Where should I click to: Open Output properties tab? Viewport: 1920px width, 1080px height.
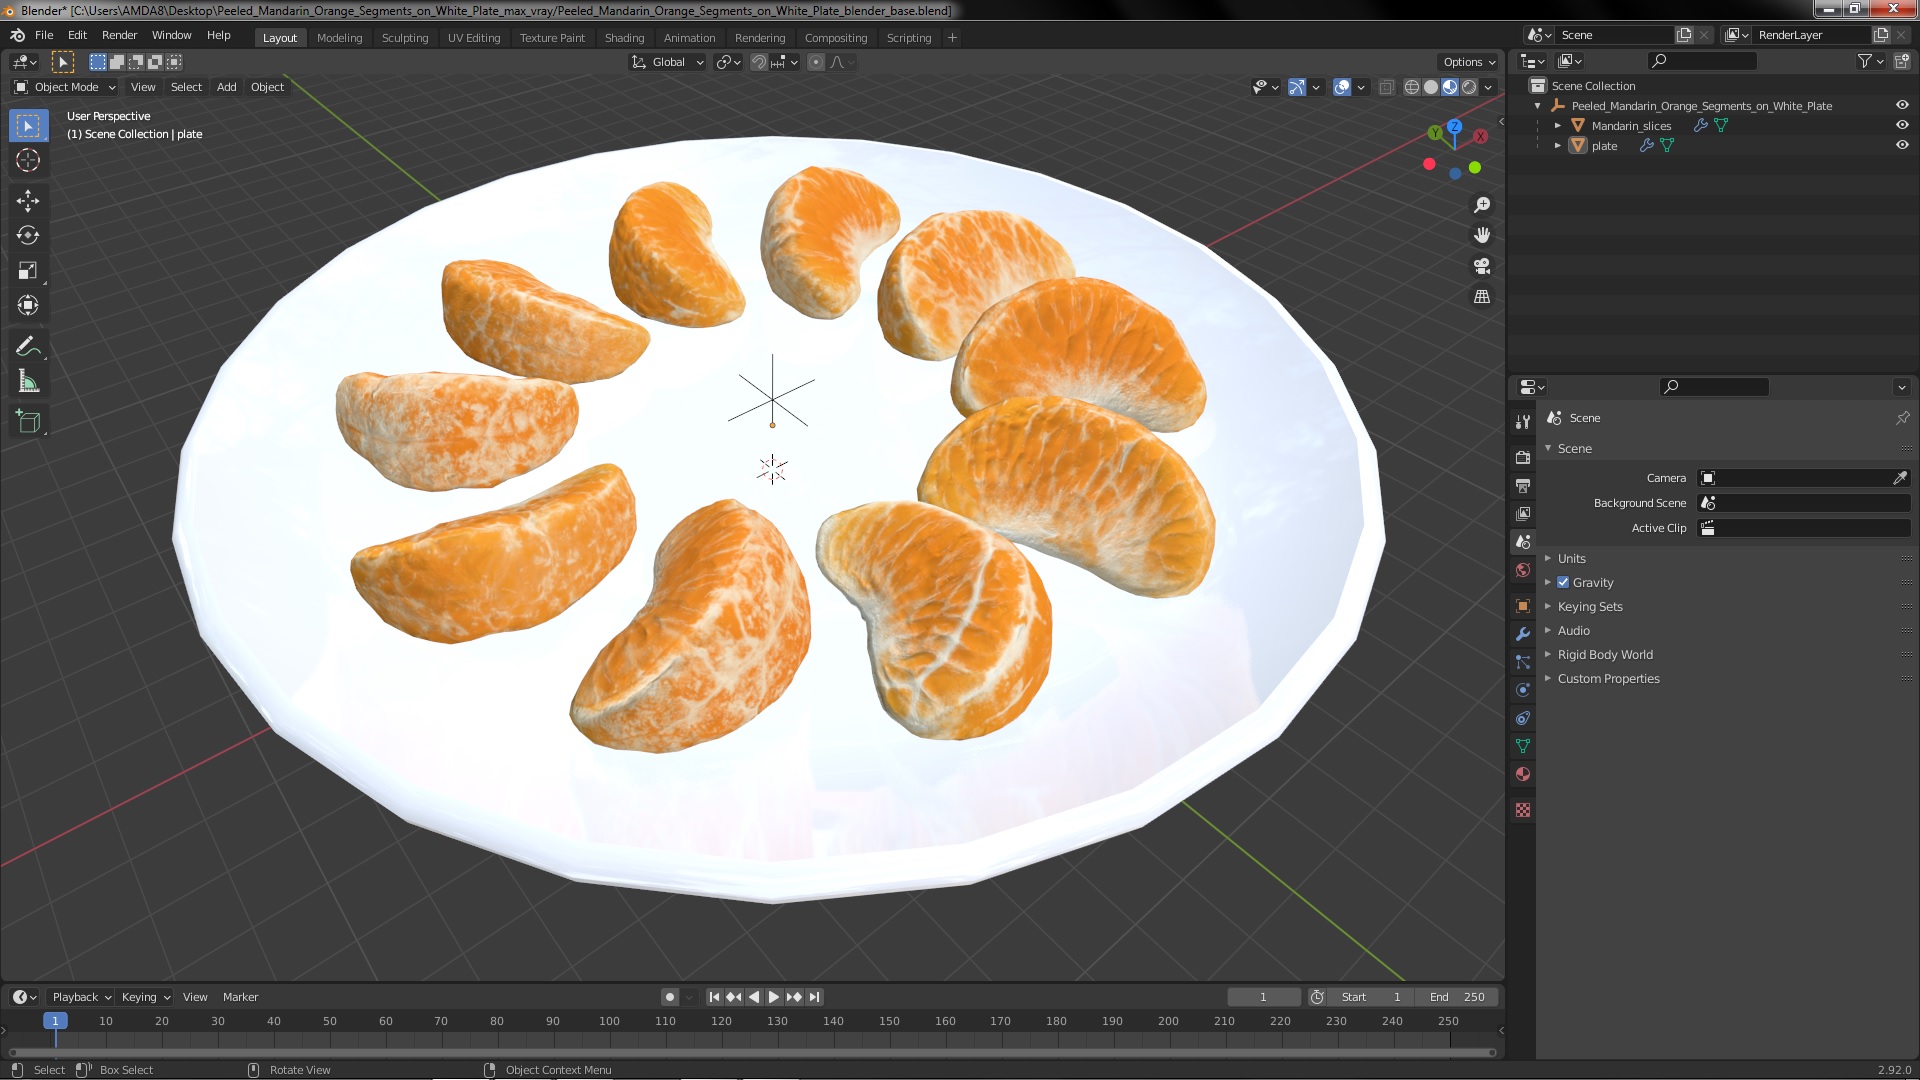click(1523, 485)
